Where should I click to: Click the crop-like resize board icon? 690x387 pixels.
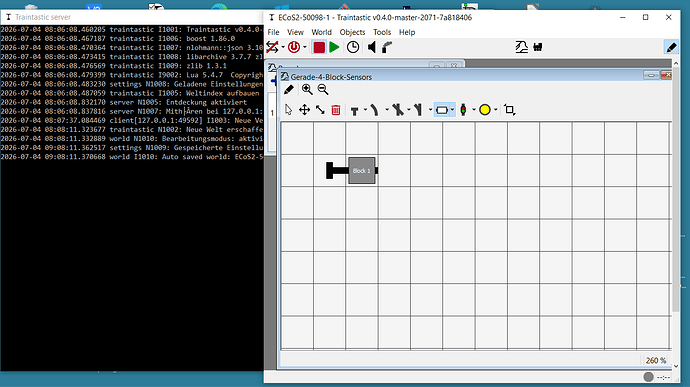[510, 110]
